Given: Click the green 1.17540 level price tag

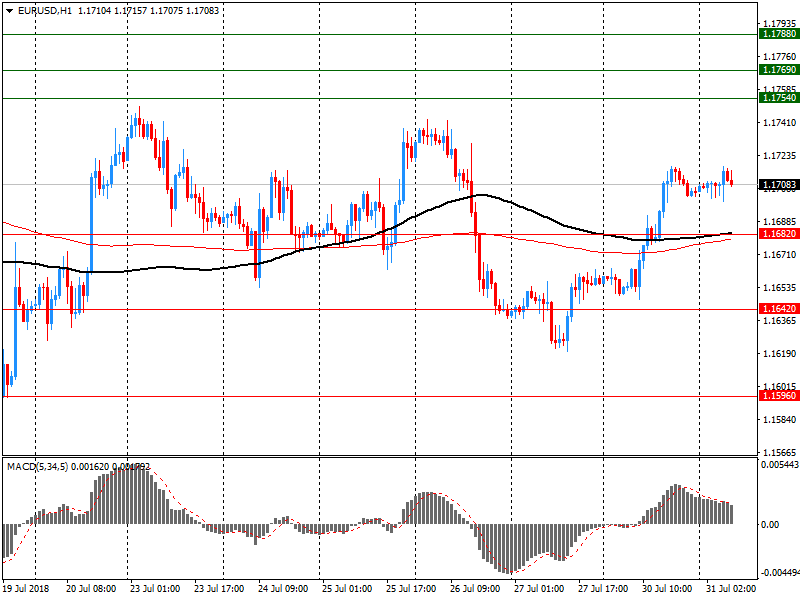Looking at the screenshot, I should pos(778,98).
